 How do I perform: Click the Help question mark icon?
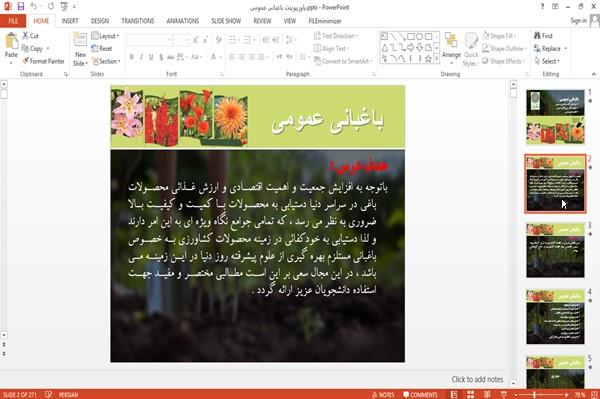(x=542, y=7)
